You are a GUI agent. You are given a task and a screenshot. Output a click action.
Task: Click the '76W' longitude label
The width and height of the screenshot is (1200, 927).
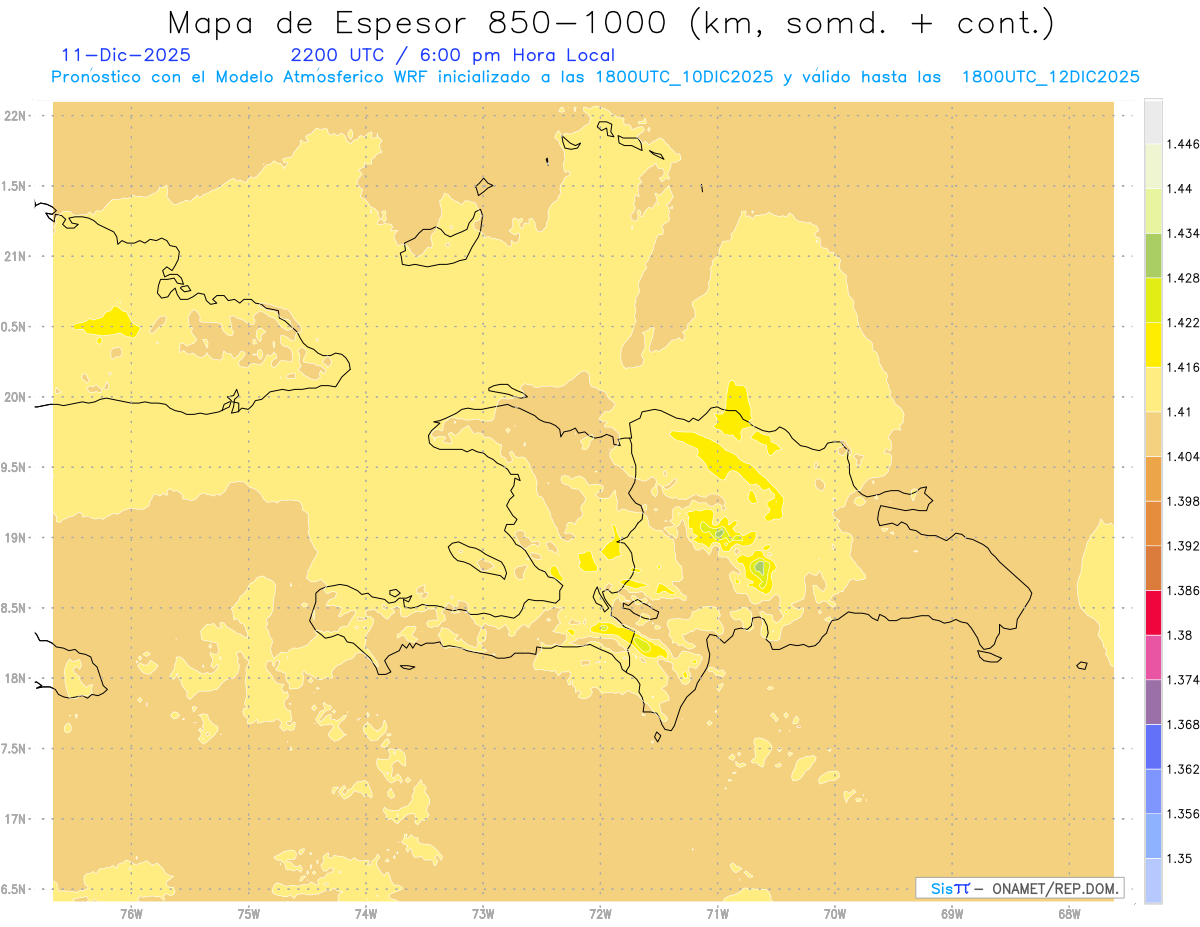[131, 913]
